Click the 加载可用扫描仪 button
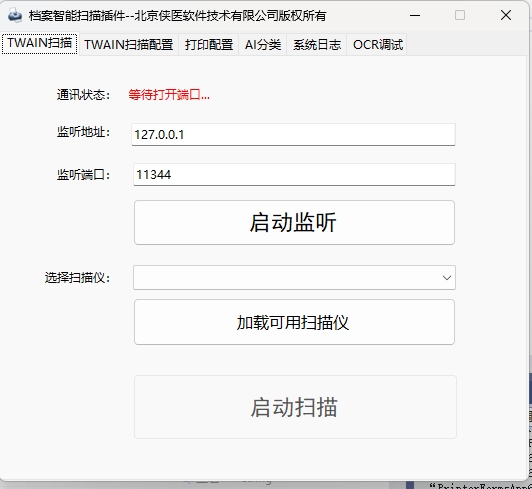 [294, 322]
